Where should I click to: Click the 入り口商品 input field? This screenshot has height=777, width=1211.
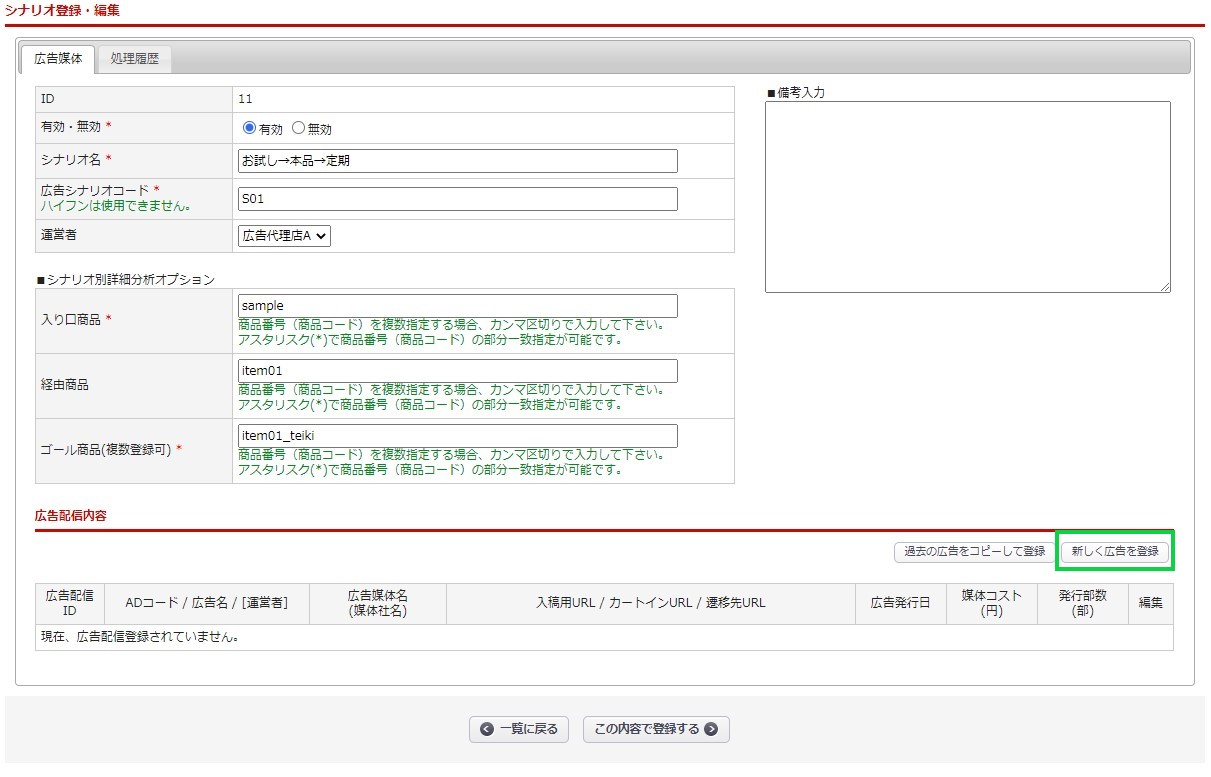[x=457, y=306]
